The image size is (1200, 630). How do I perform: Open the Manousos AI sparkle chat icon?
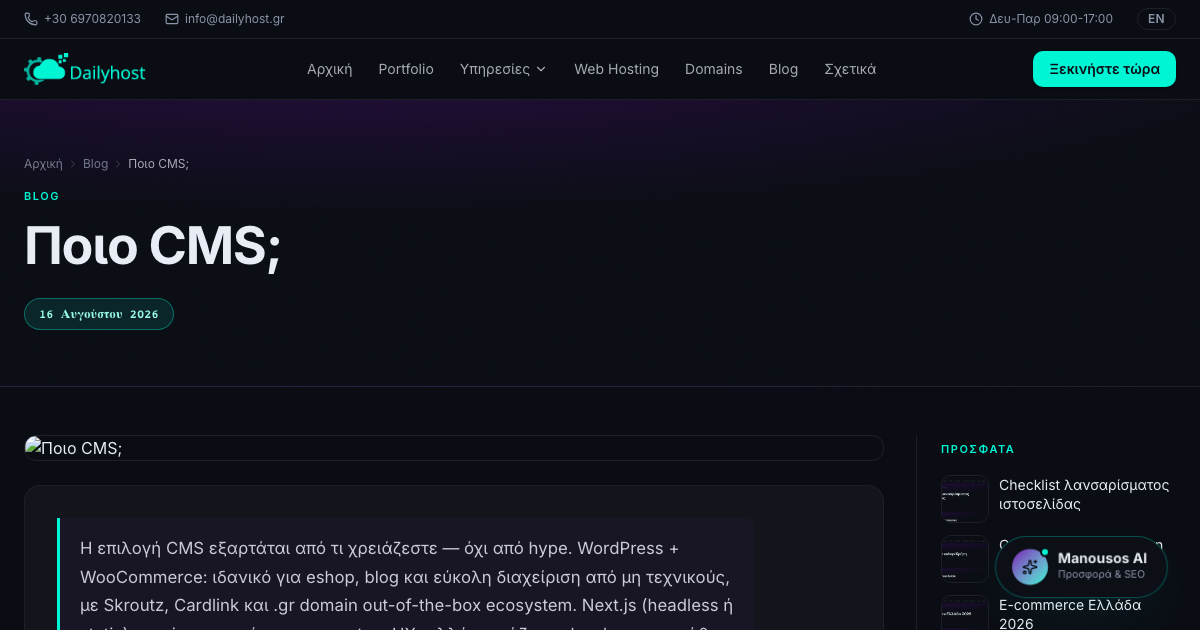click(x=1030, y=566)
